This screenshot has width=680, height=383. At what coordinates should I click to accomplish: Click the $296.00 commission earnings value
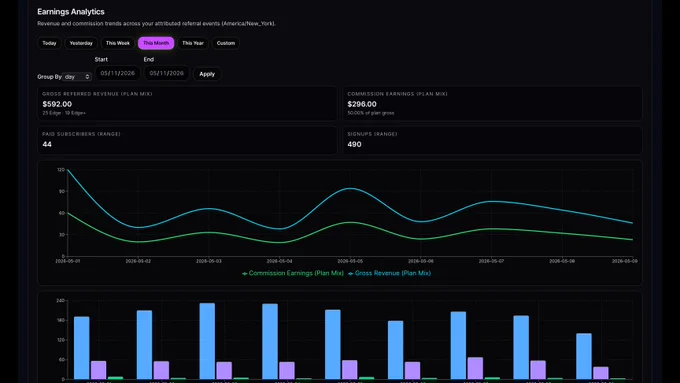pos(362,104)
